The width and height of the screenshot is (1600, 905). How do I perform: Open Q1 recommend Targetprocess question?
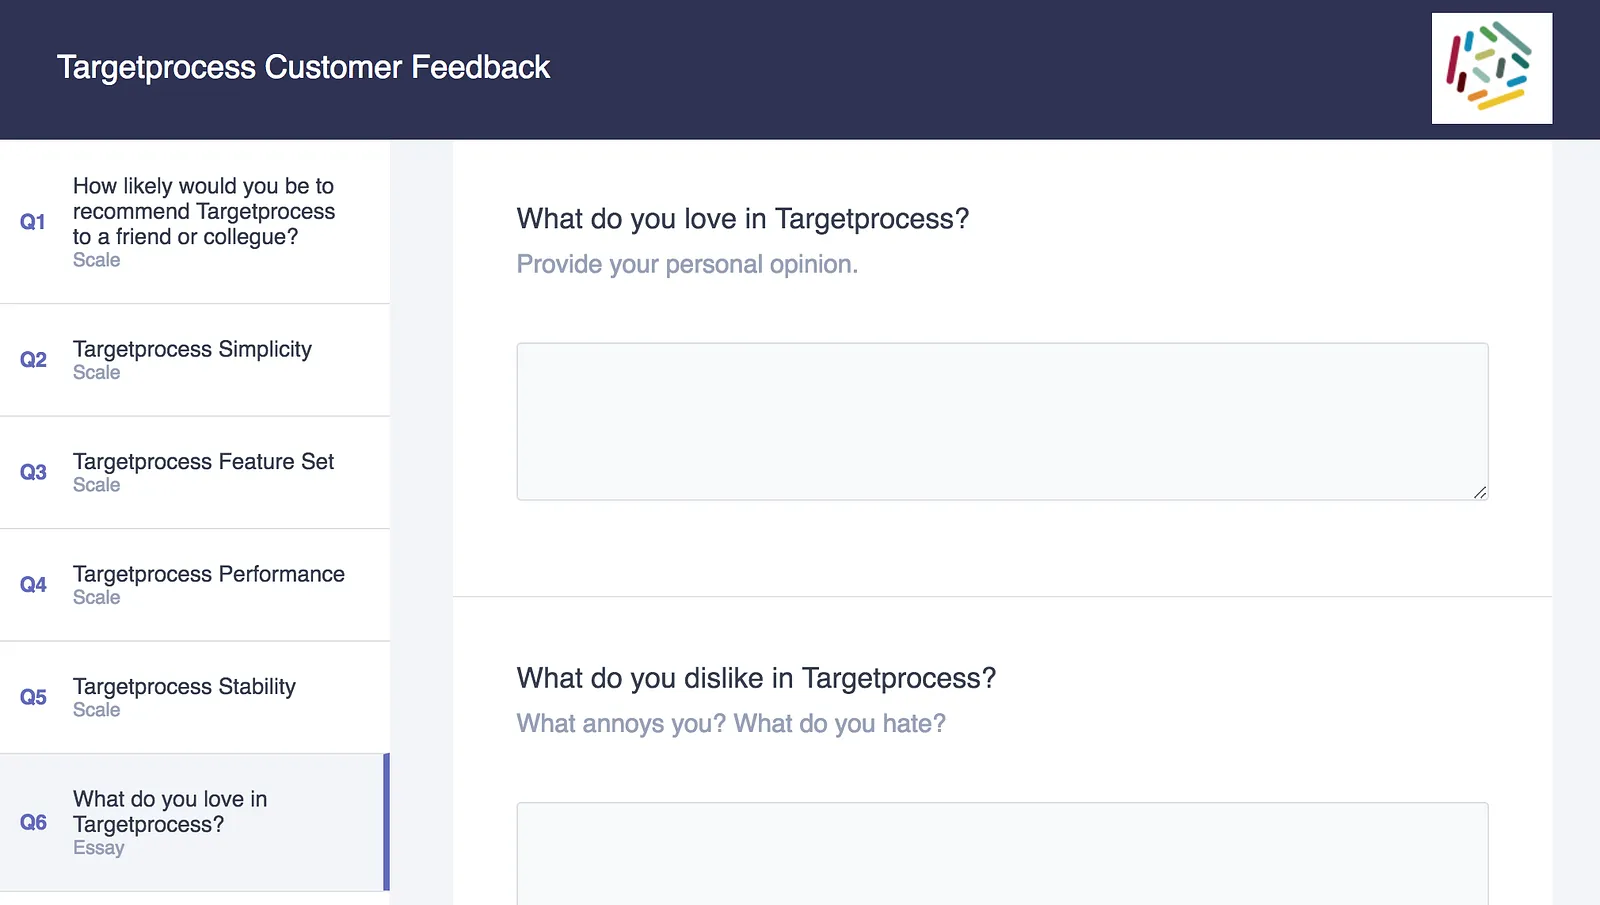(195, 222)
